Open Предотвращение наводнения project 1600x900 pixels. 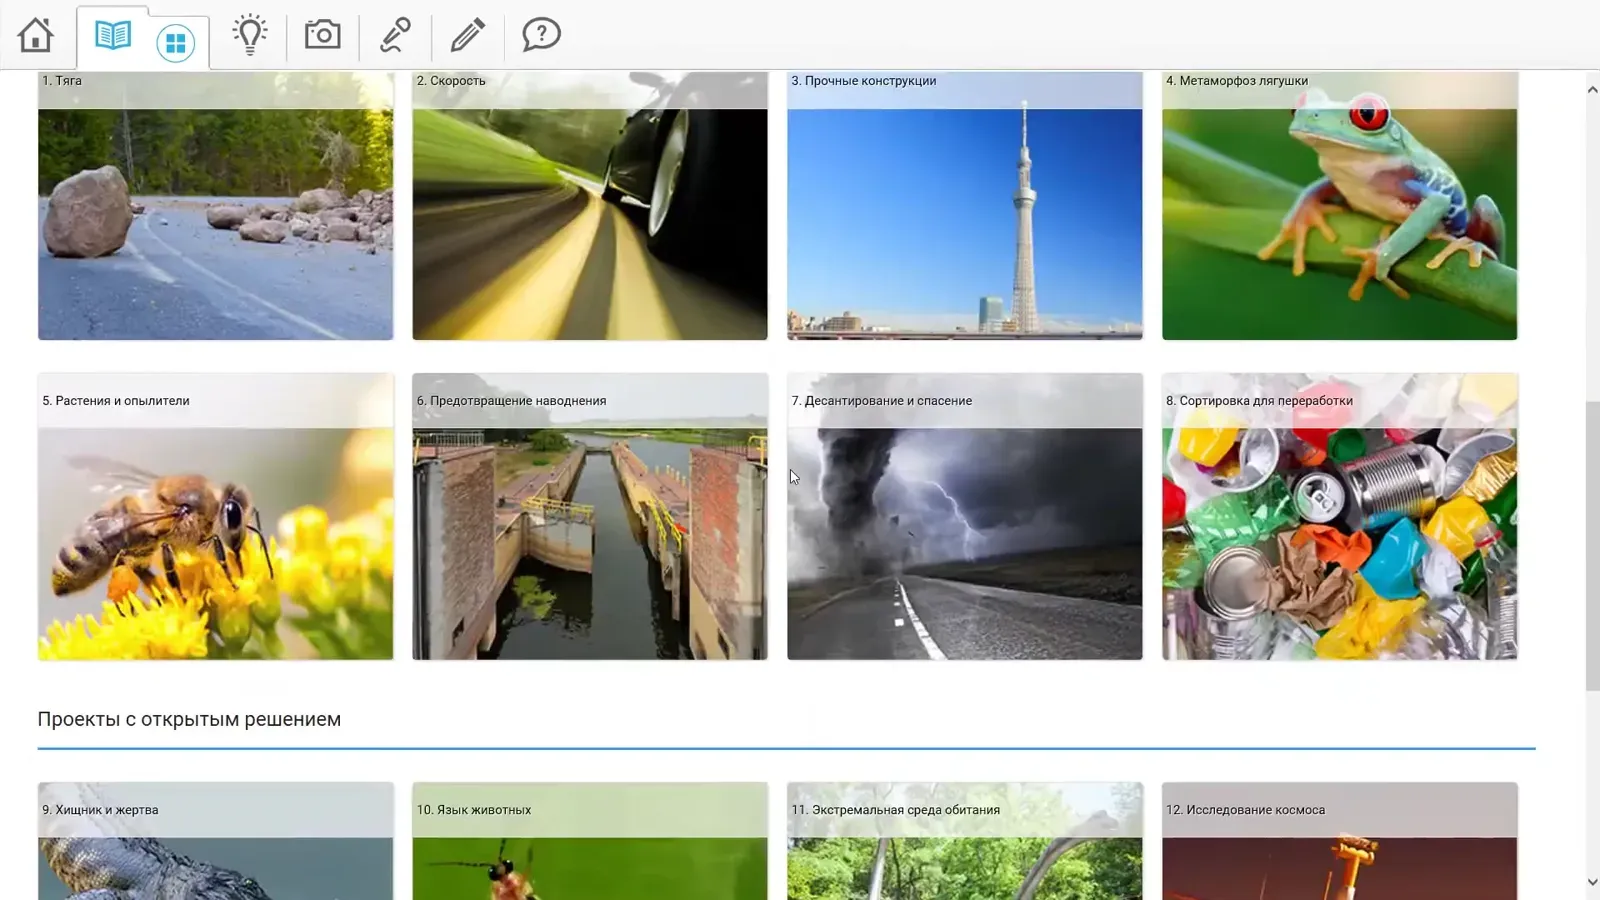(590, 516)
